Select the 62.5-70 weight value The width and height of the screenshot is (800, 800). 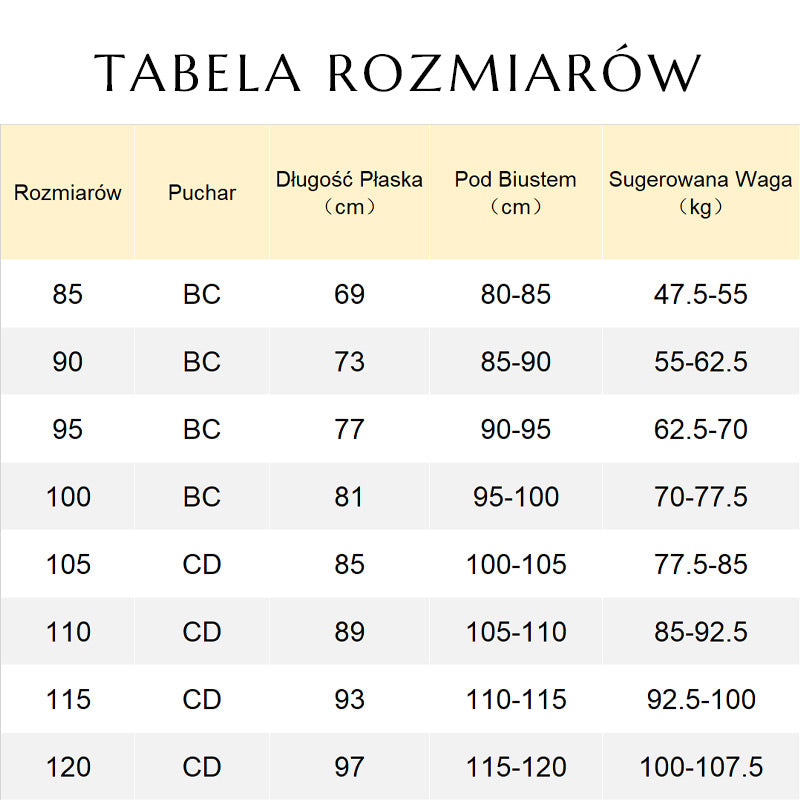click(701, 429)
